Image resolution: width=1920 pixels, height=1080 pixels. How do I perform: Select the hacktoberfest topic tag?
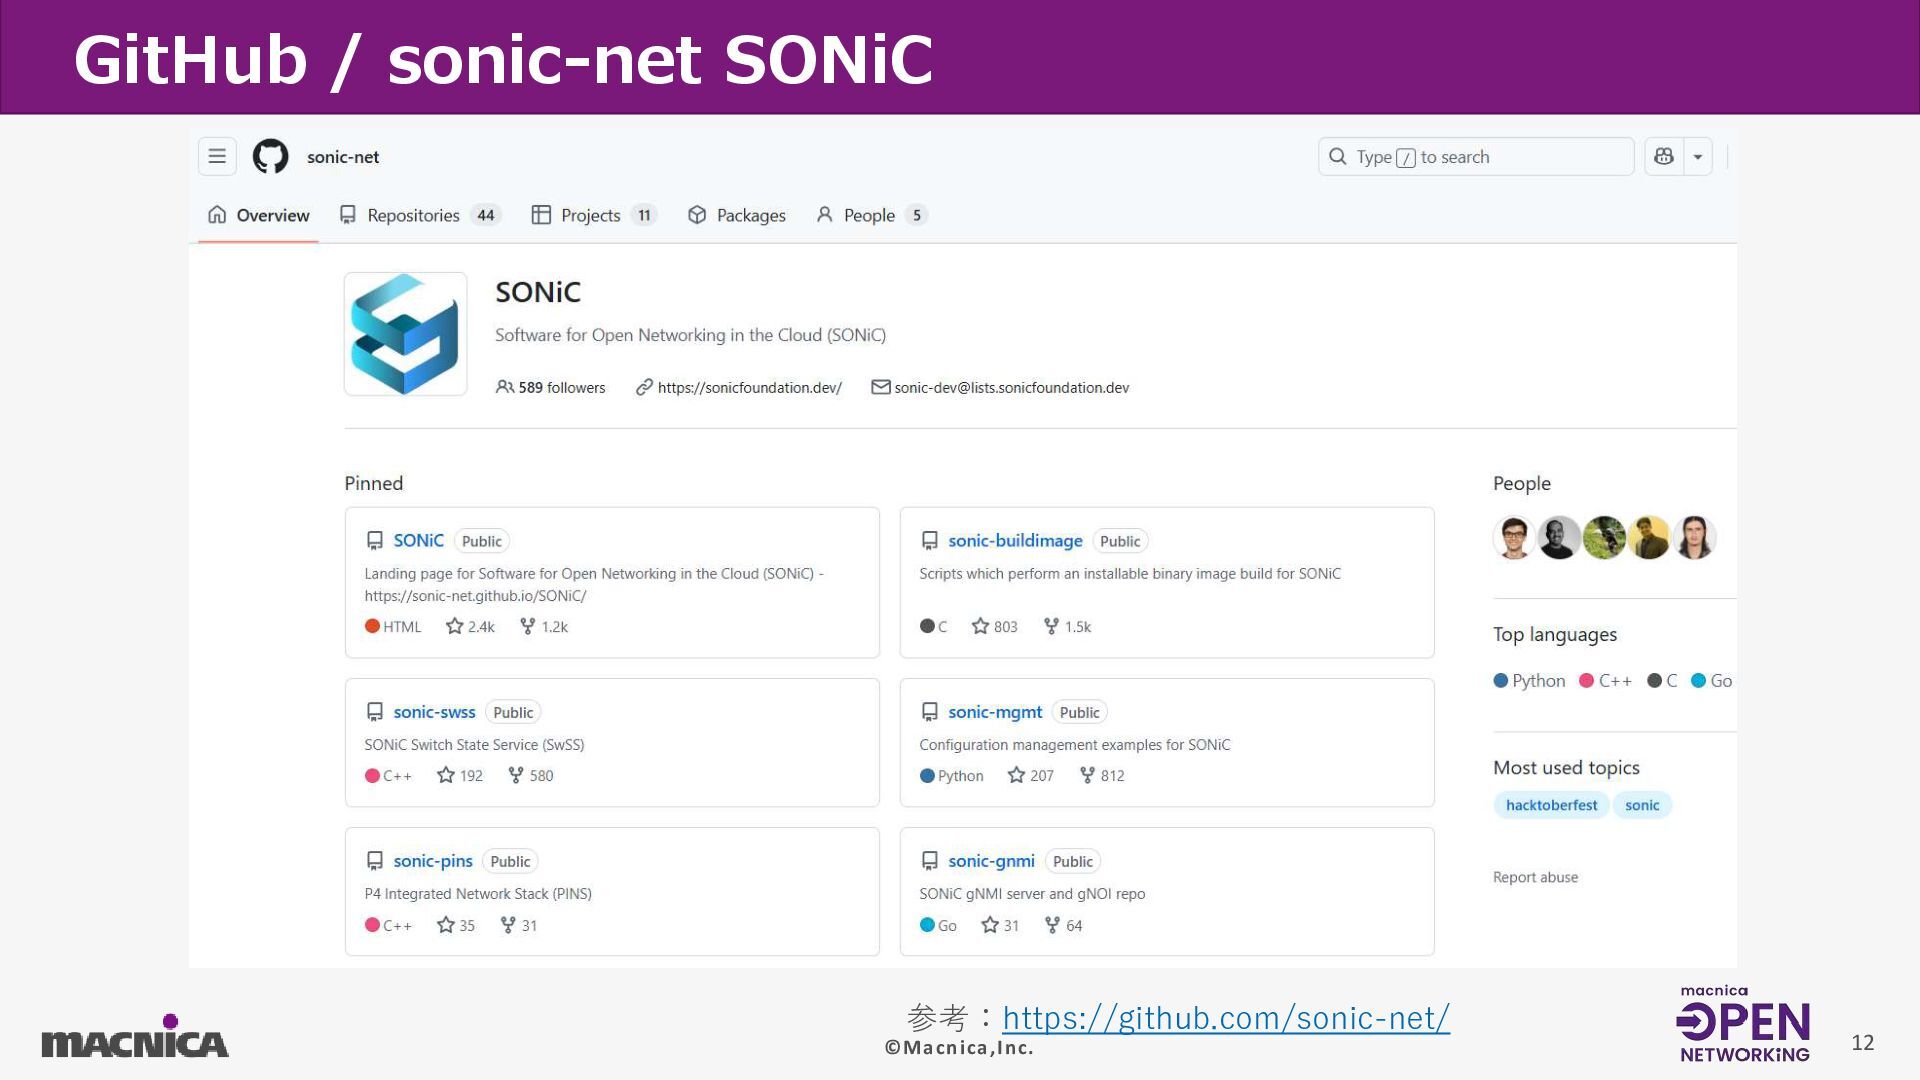pos(1551,805)
